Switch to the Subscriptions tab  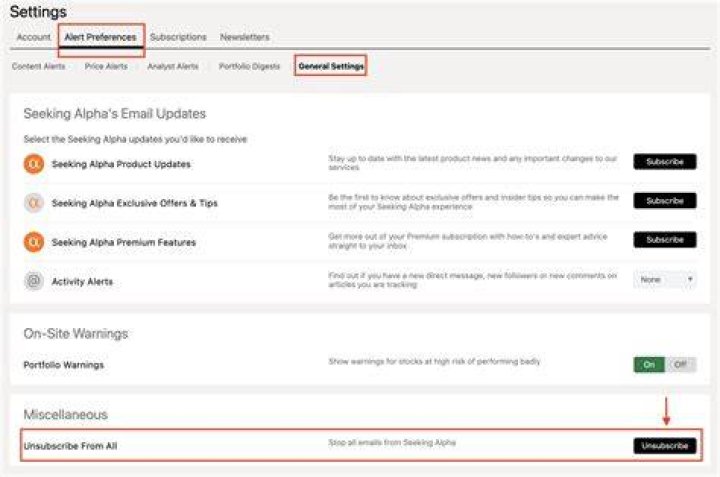tap(178, 37)
